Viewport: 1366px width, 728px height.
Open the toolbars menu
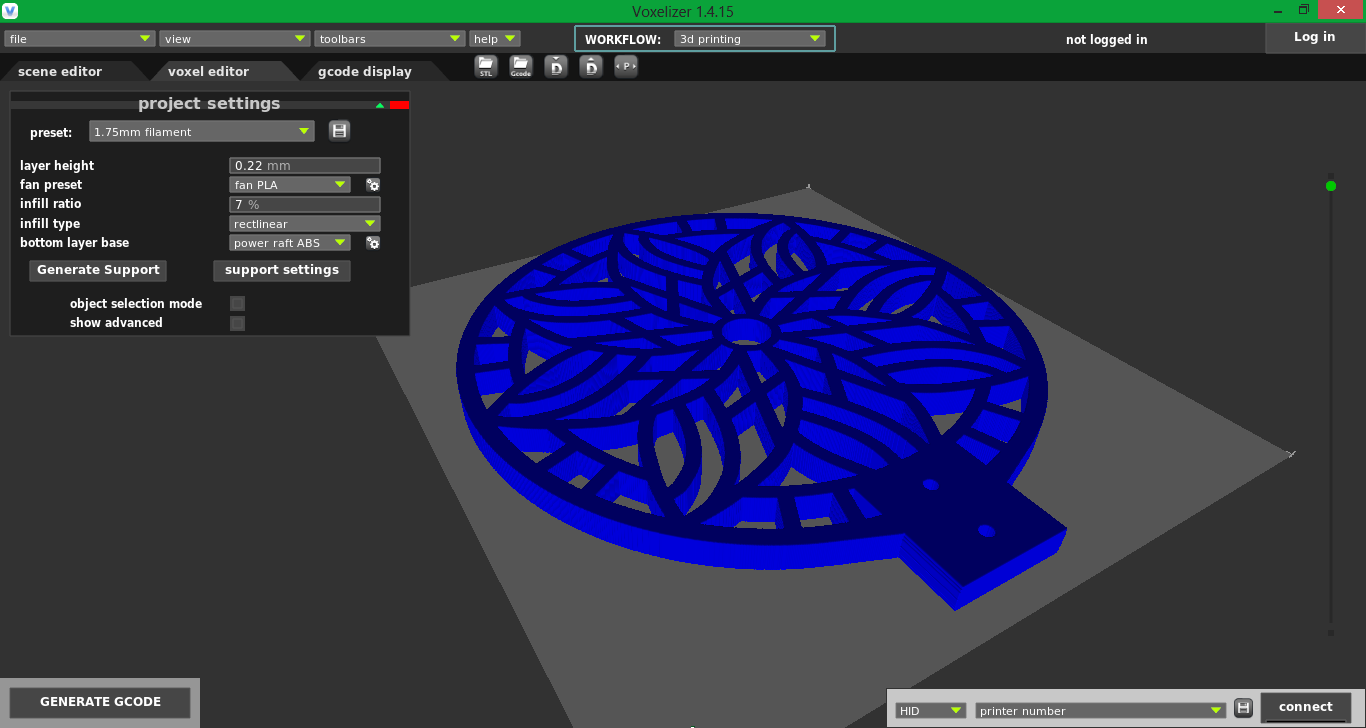coord(390,39)
